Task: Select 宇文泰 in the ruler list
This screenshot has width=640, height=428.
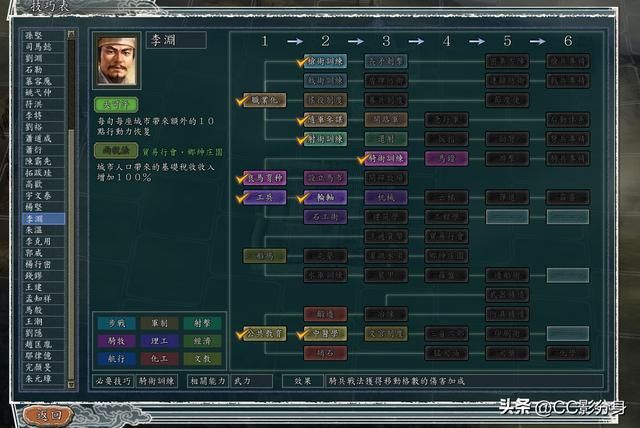Action: (x=43, y=195)
